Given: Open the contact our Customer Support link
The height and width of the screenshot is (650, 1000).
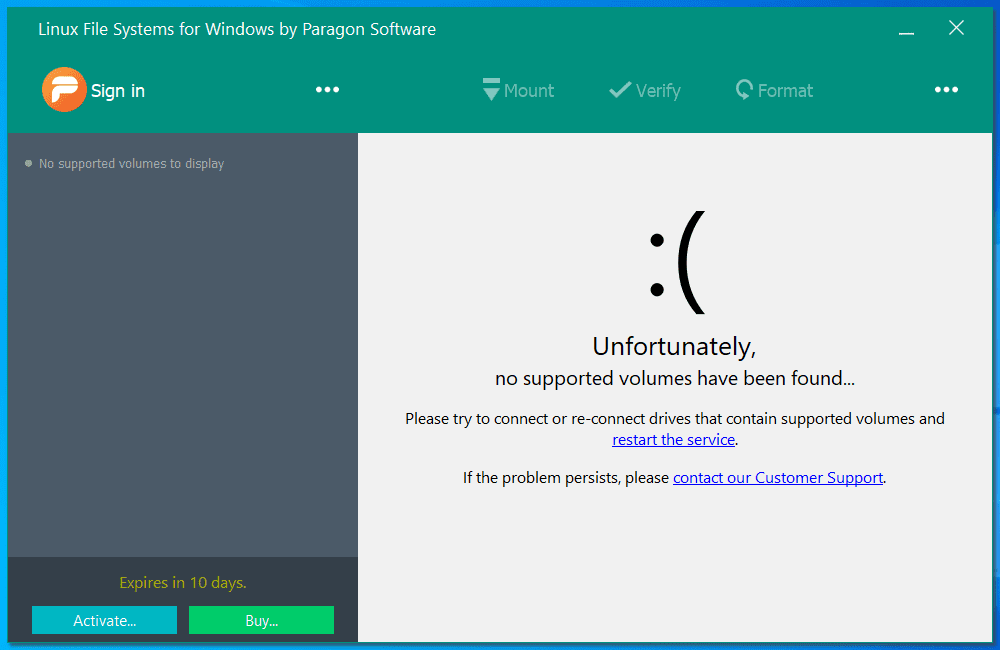Looking at the screenshot, I should [x=778, y=478].
